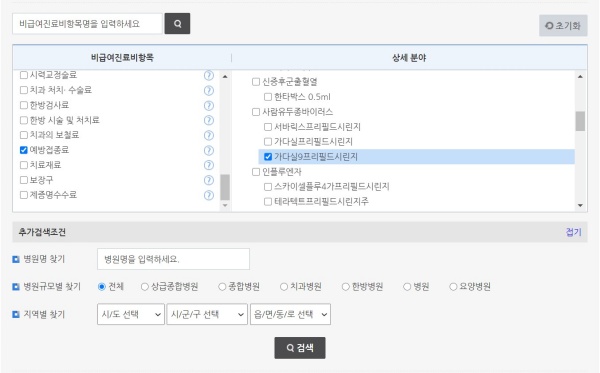Uncheck 가다실9프리필드시린지 checkbox
This screenshot has height=373, width=600.
268,156
